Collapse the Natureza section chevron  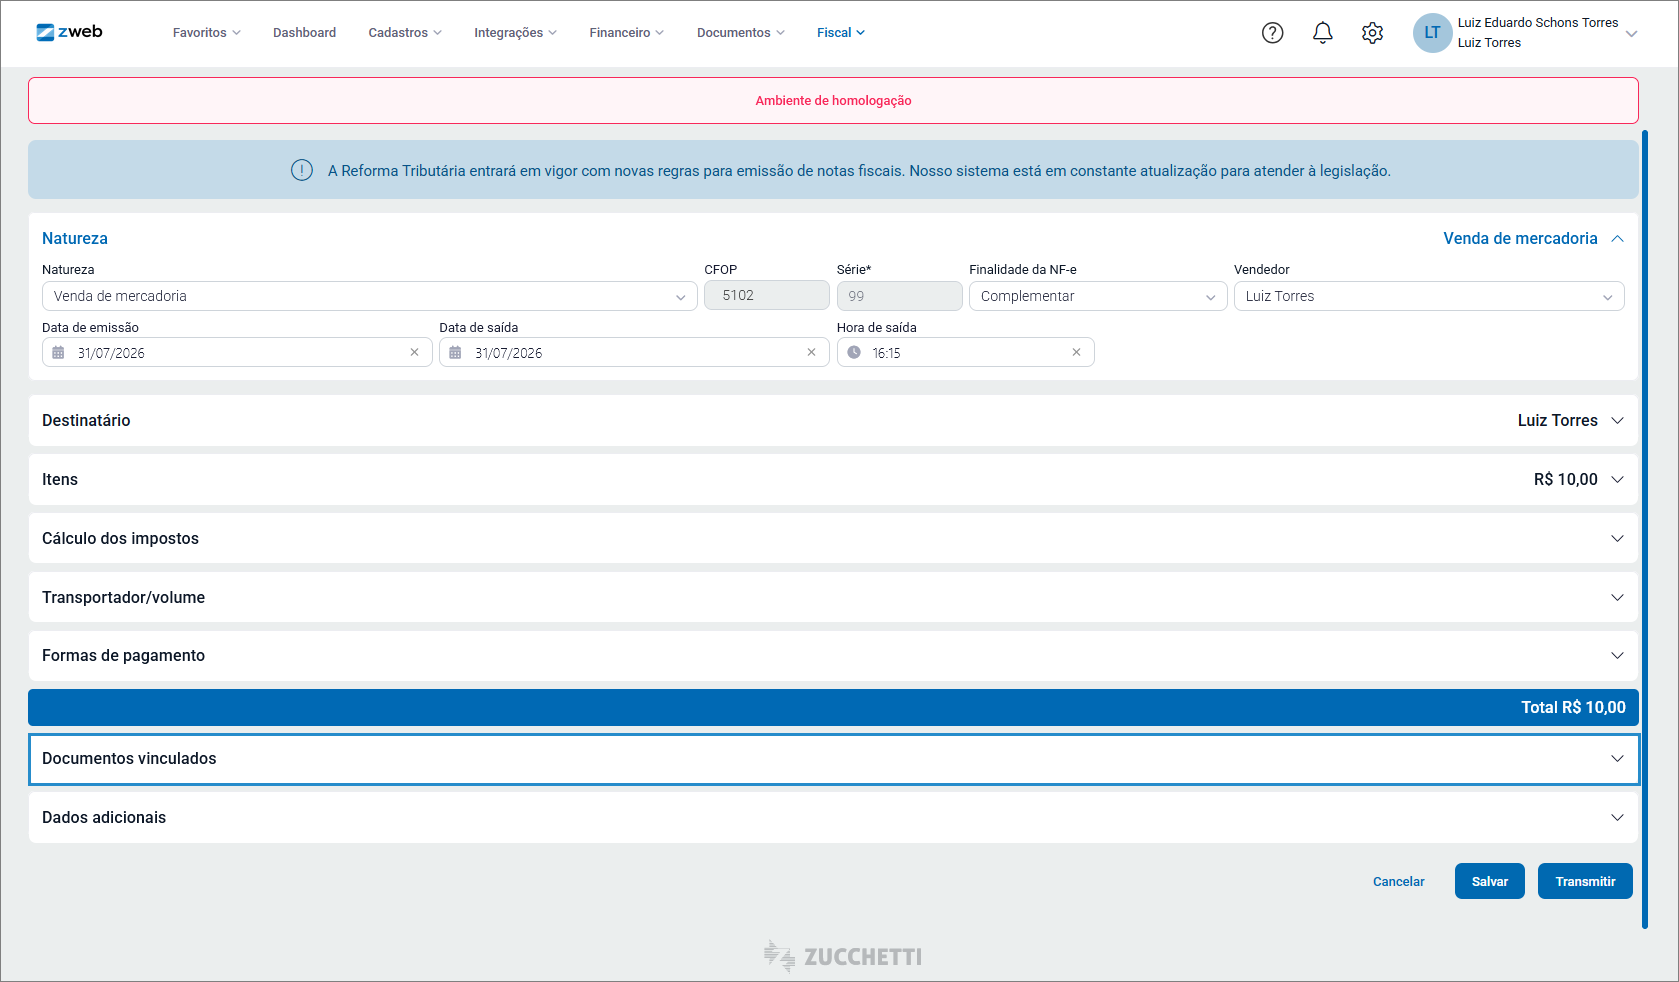(1617, 238)
